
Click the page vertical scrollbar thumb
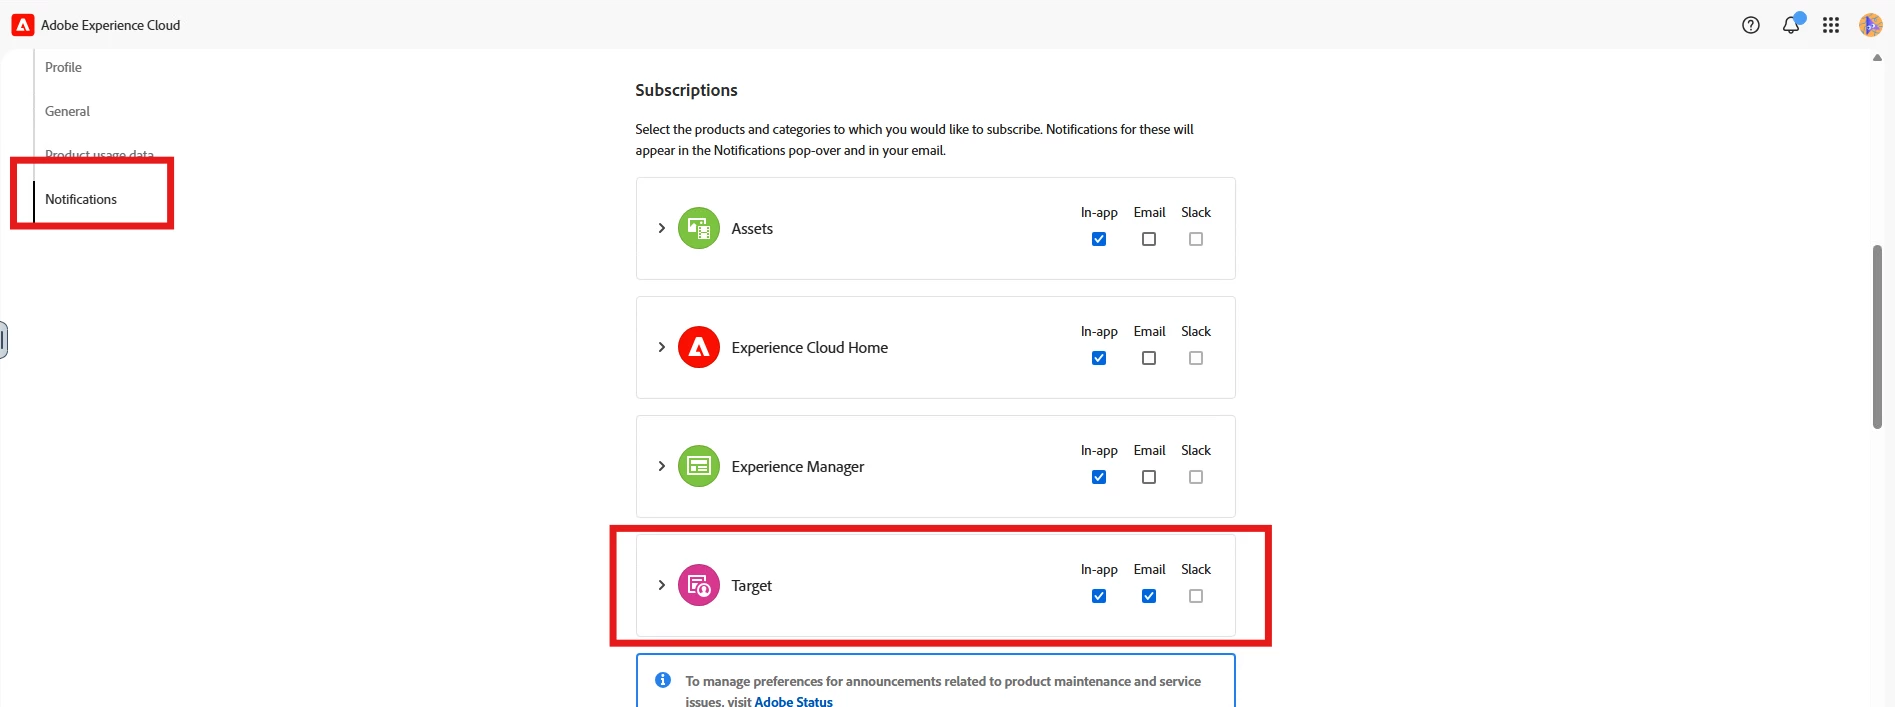pos(1877,337)
